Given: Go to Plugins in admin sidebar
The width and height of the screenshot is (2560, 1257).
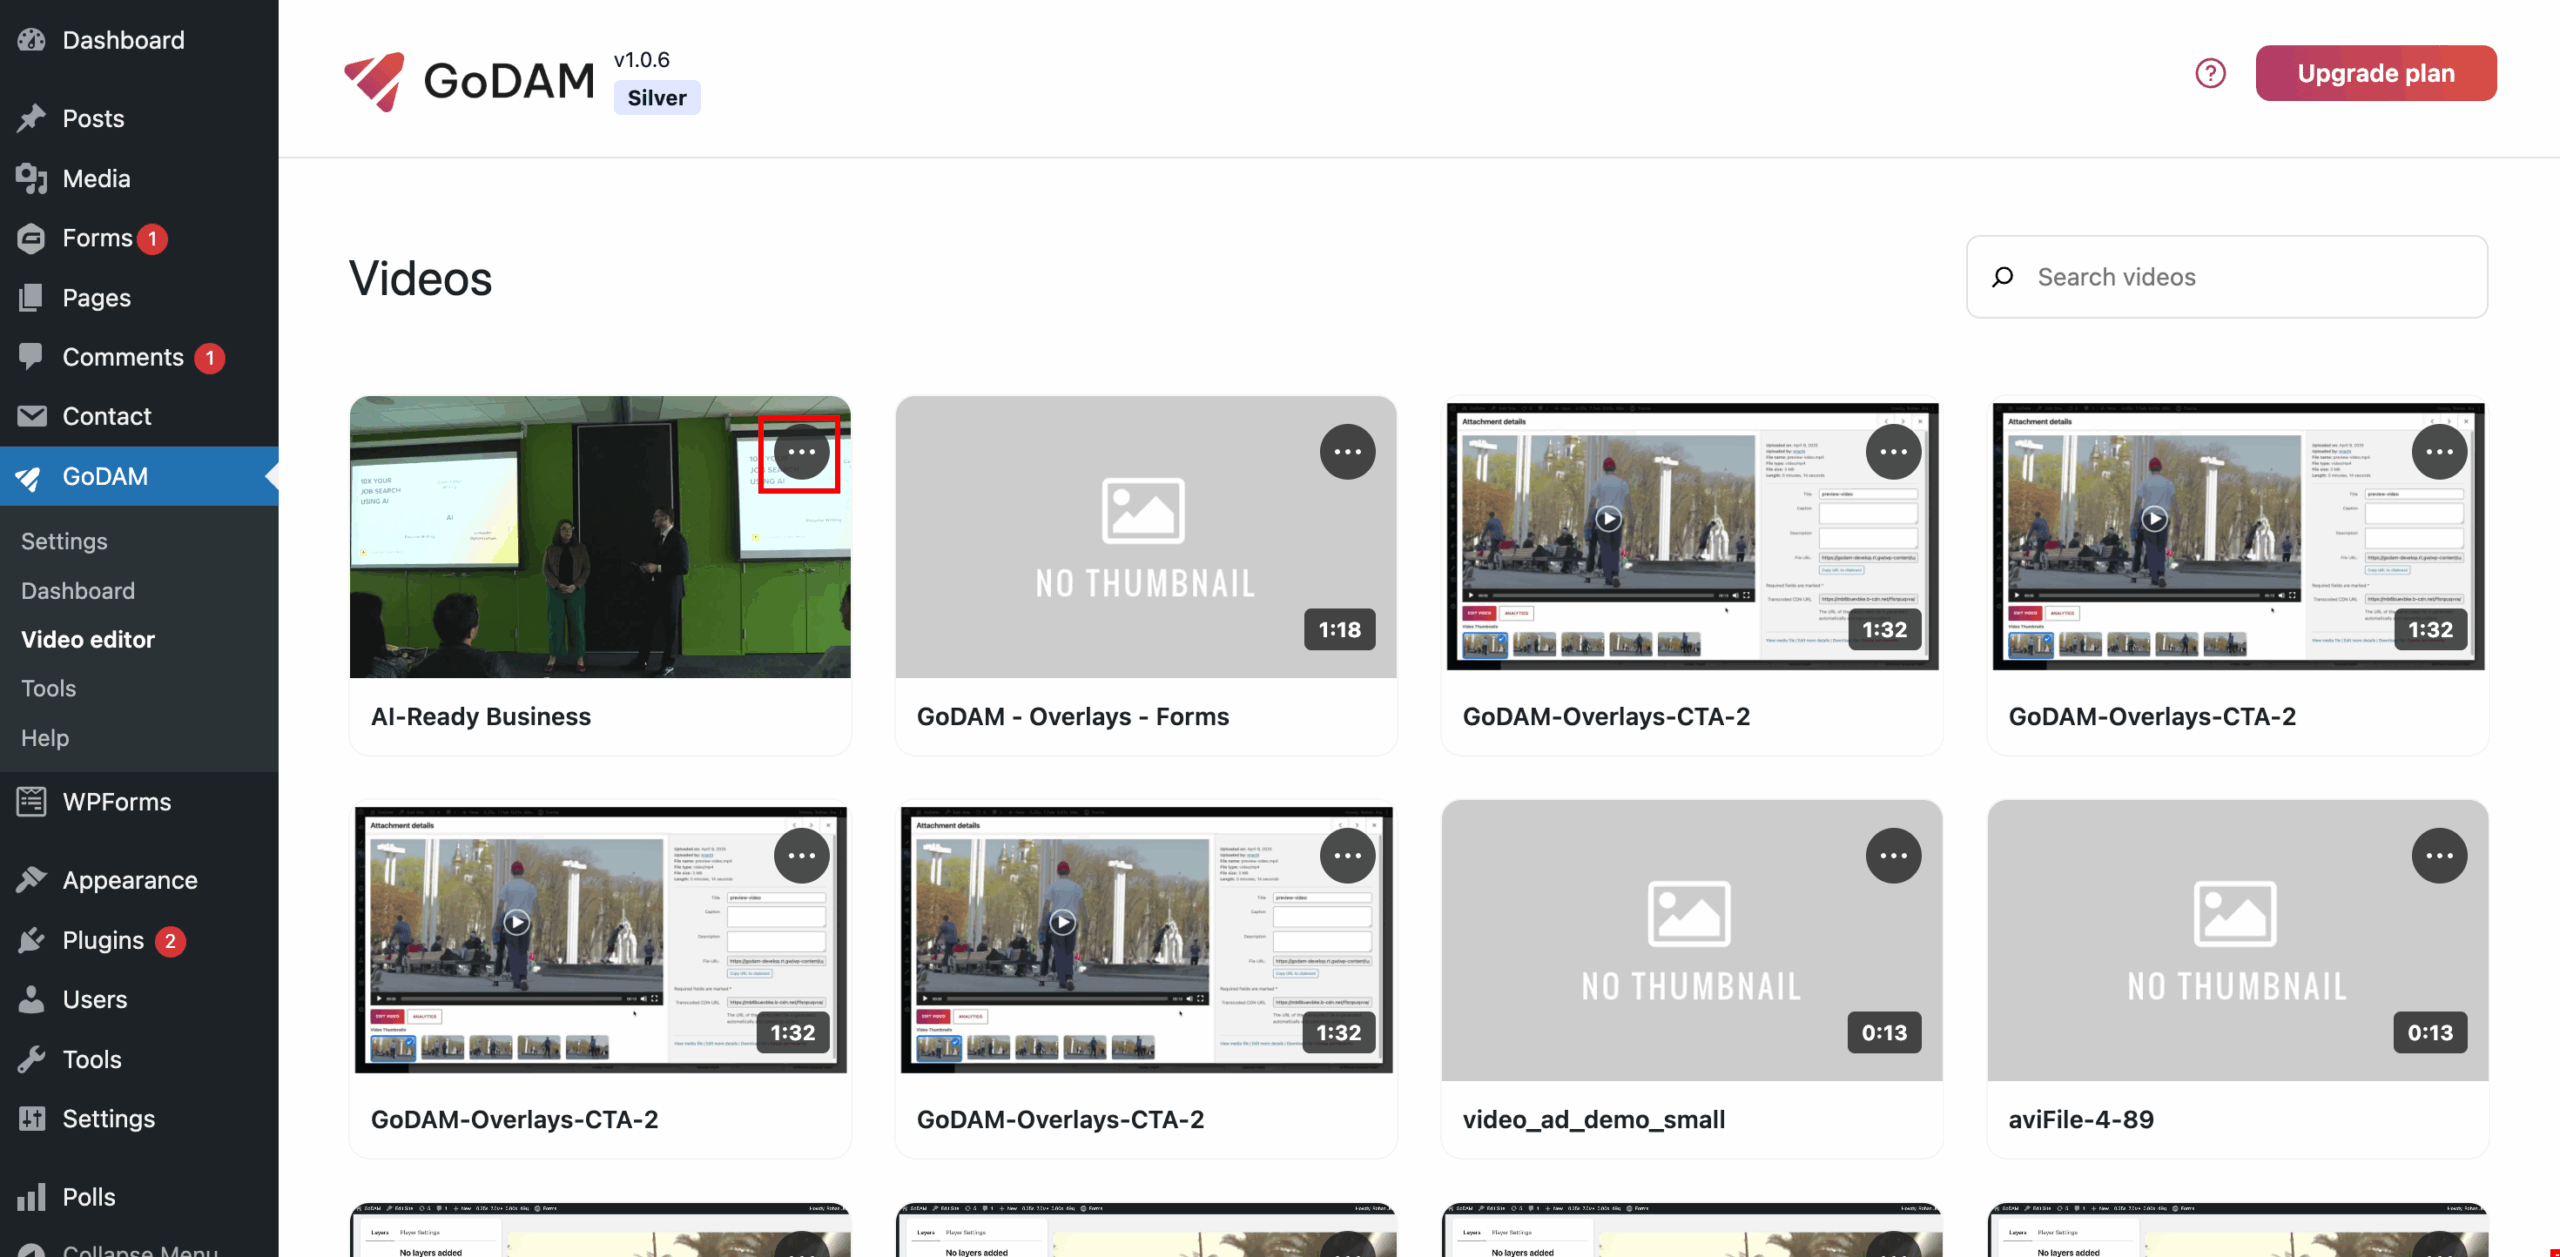Looking at the screenshot, I should coord(103,941).
